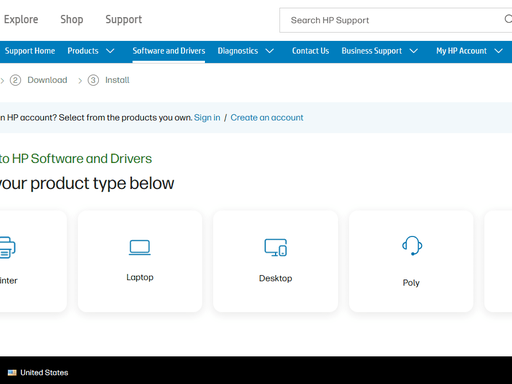The height and width of the screenshot is (384, 512).
Task: Select the Desktop computer icon
Action: click(276, 247)
